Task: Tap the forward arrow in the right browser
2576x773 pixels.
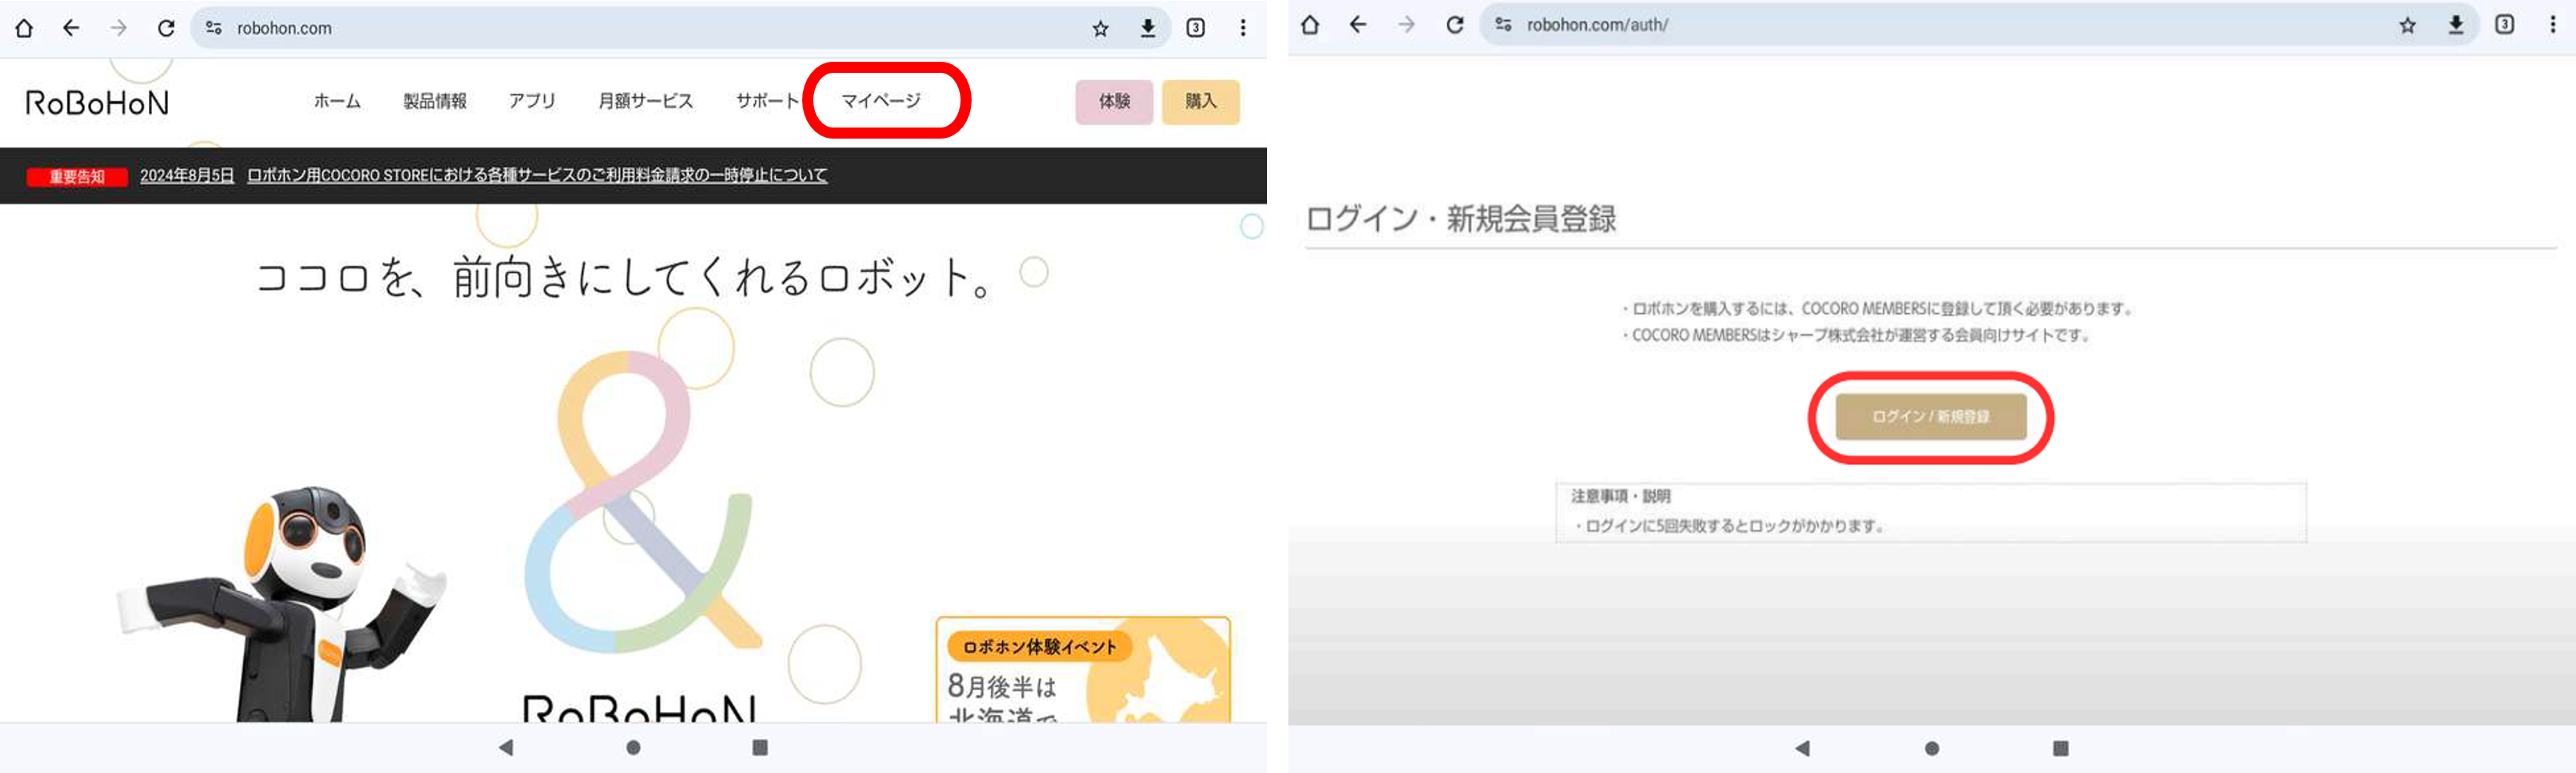Action: point(1406,25)
